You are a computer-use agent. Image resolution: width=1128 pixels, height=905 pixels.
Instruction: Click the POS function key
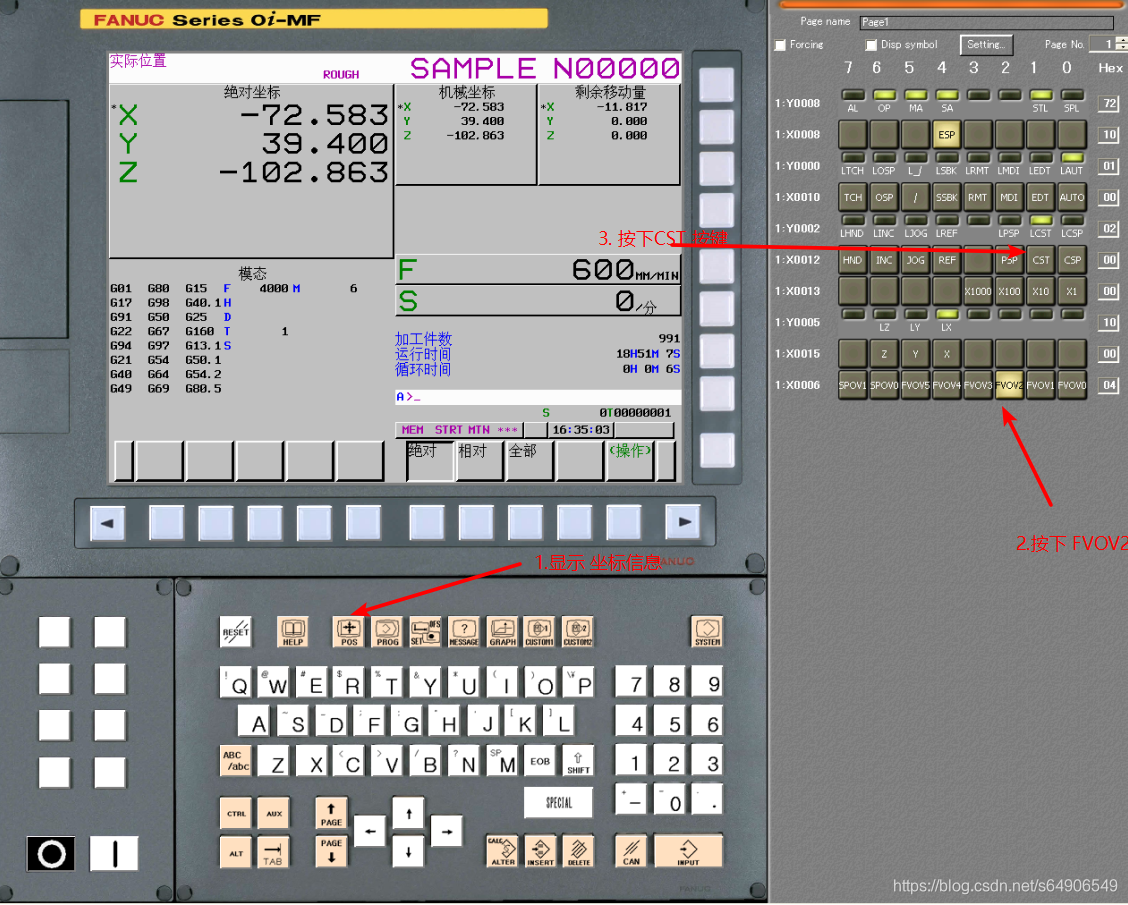point(349,631)
